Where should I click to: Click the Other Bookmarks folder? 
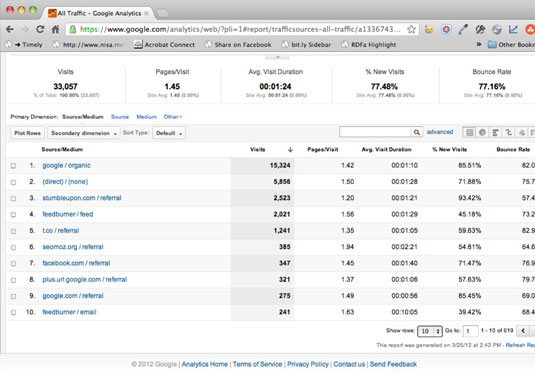[511, 45]
